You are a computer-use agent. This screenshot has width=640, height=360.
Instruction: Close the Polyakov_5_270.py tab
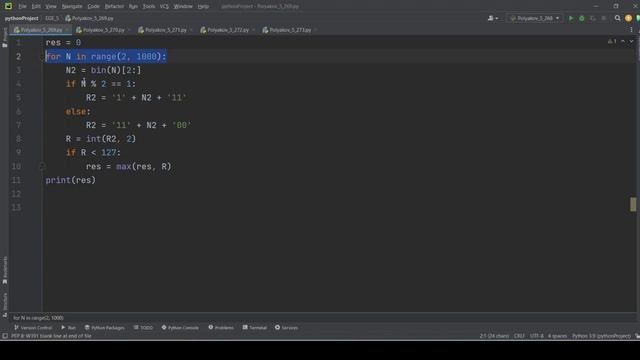(129, 30)
